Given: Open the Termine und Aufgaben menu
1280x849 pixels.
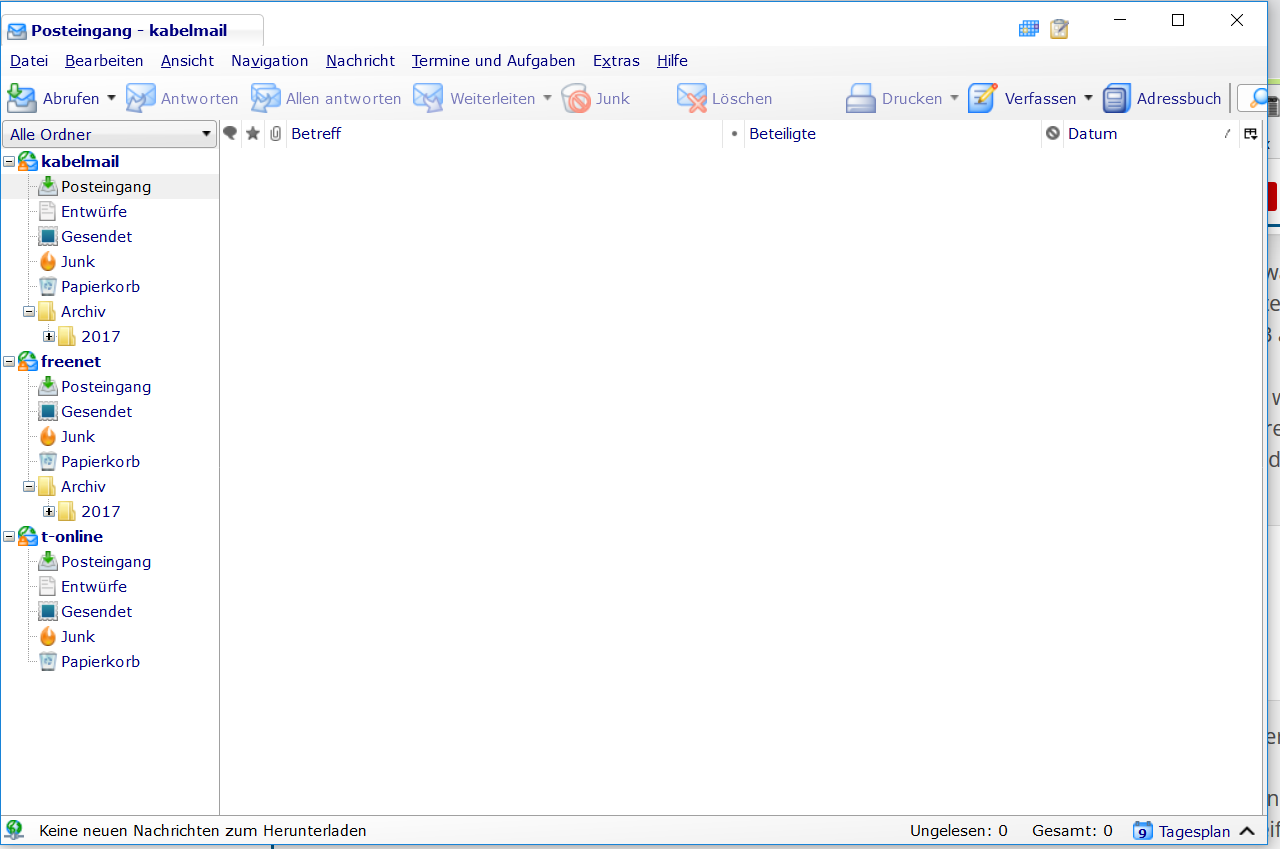Looking at the screenshot, I should (493, 61).
